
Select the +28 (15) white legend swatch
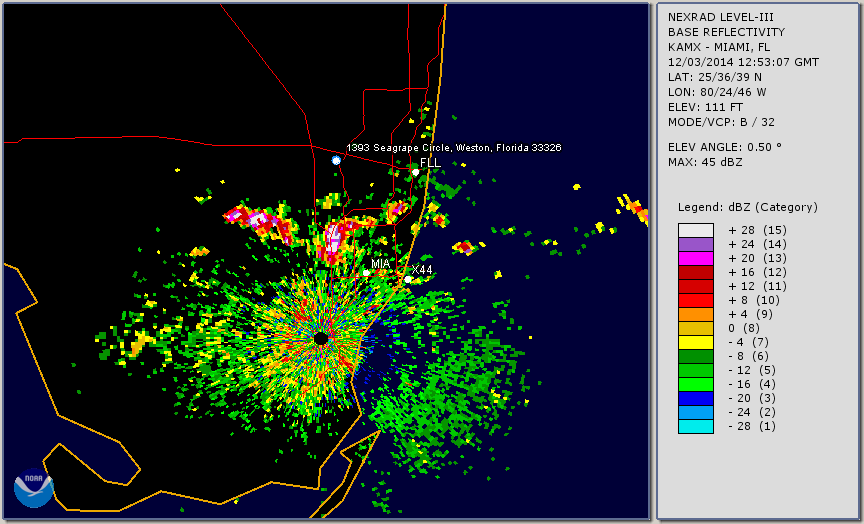coord(696,230)
